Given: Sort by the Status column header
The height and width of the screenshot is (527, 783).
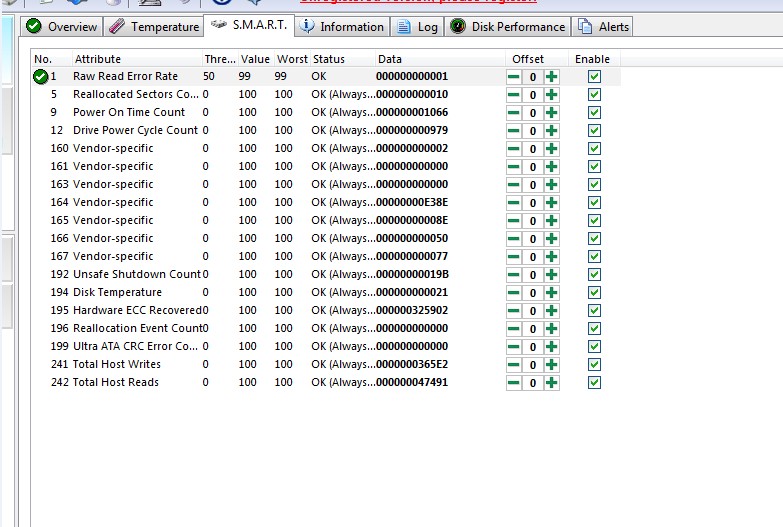Looking at the screenshot, I should click(343, 59).
